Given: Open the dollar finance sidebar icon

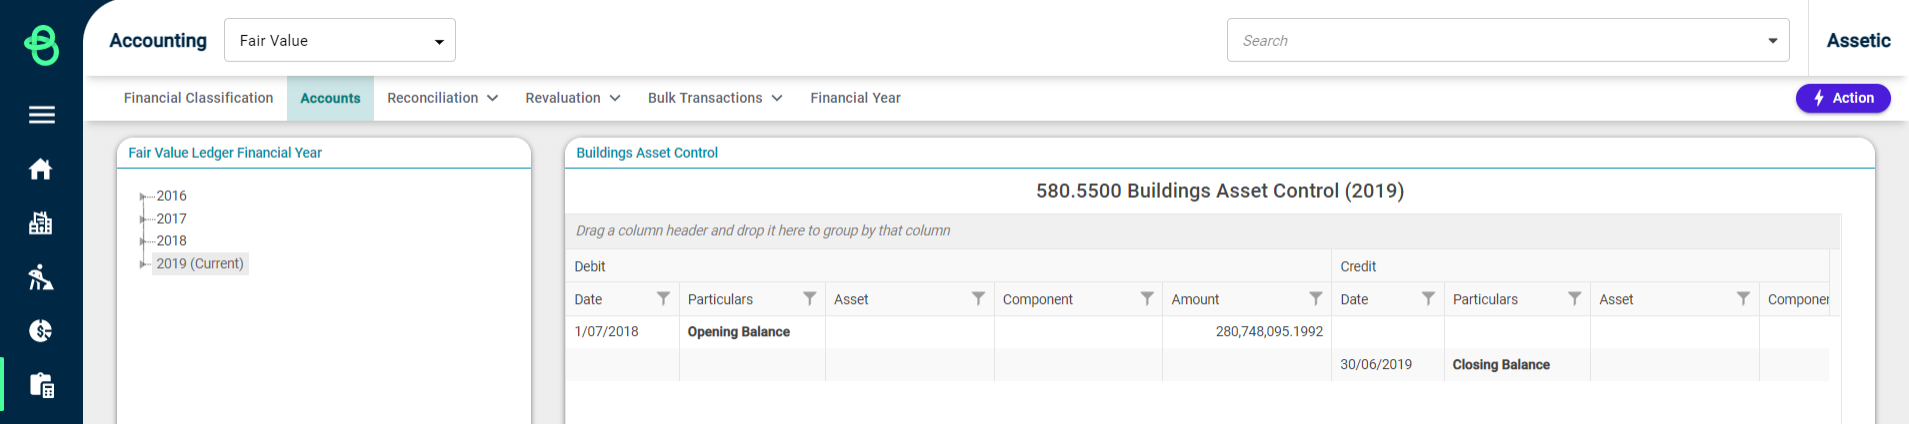Looking at the screenshot, I should (x=41, y=331).
